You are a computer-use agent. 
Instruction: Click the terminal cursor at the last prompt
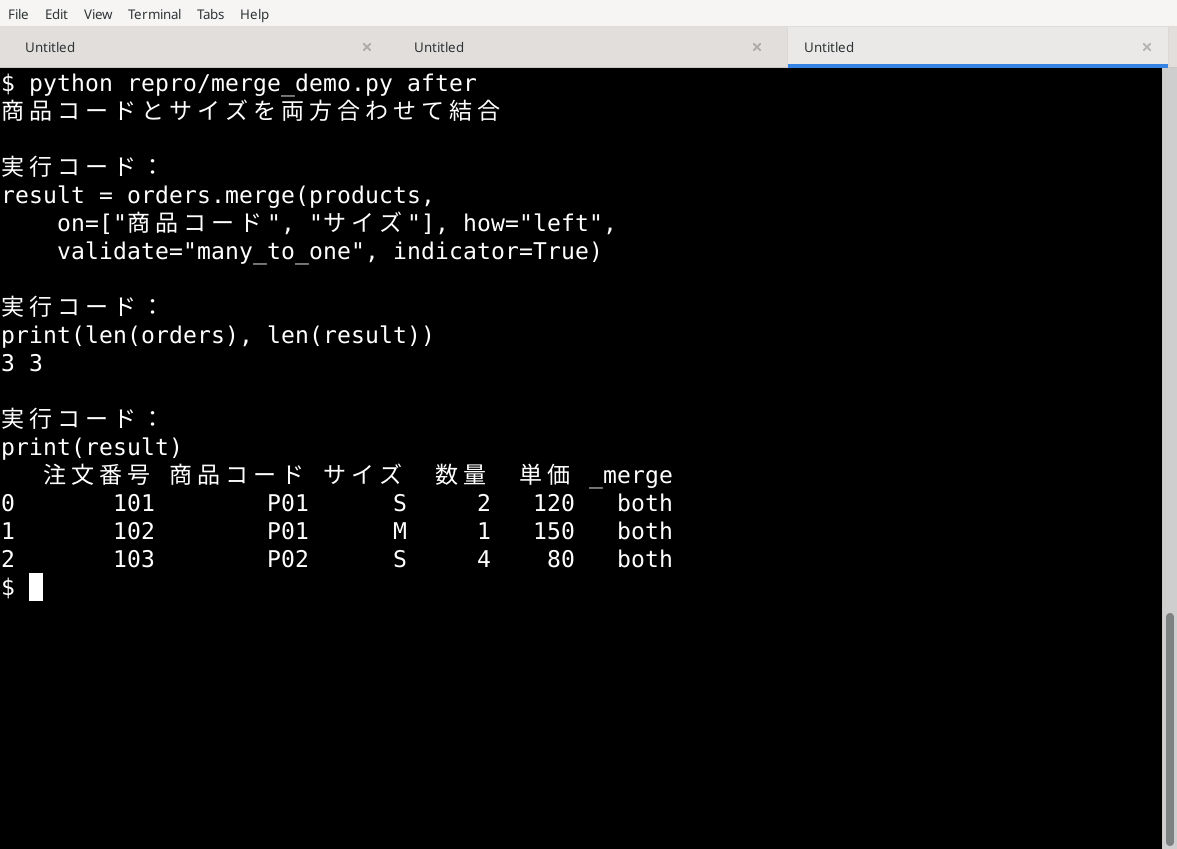(36, 587)
